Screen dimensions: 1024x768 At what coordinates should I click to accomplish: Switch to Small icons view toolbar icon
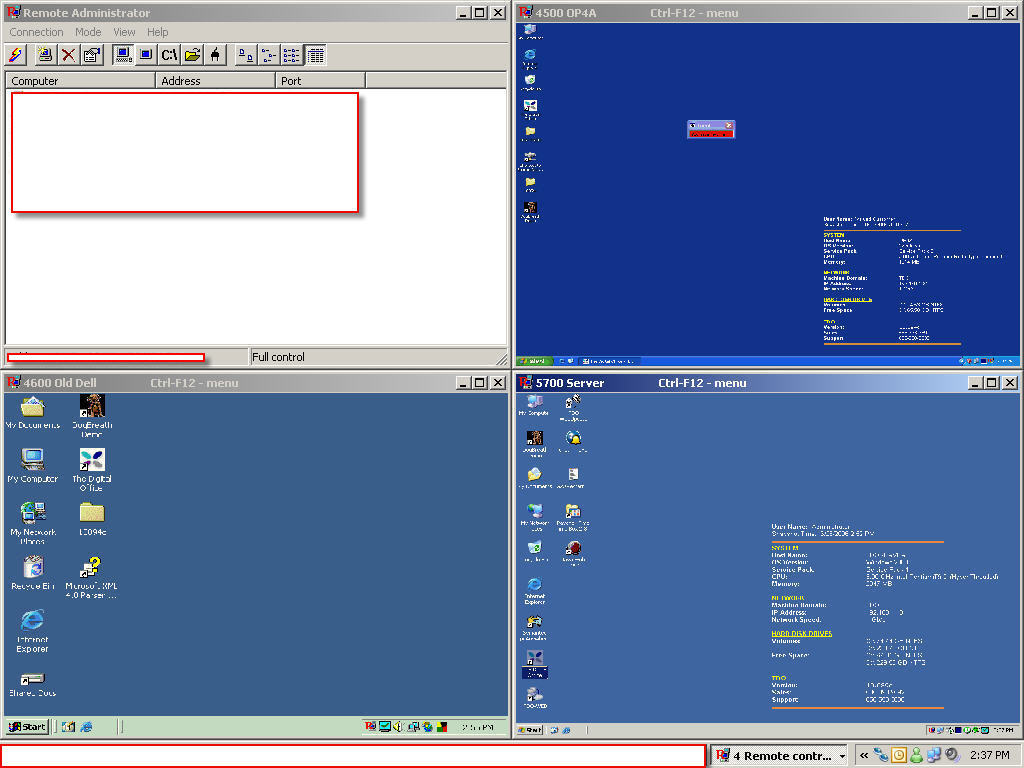point(269,55)
